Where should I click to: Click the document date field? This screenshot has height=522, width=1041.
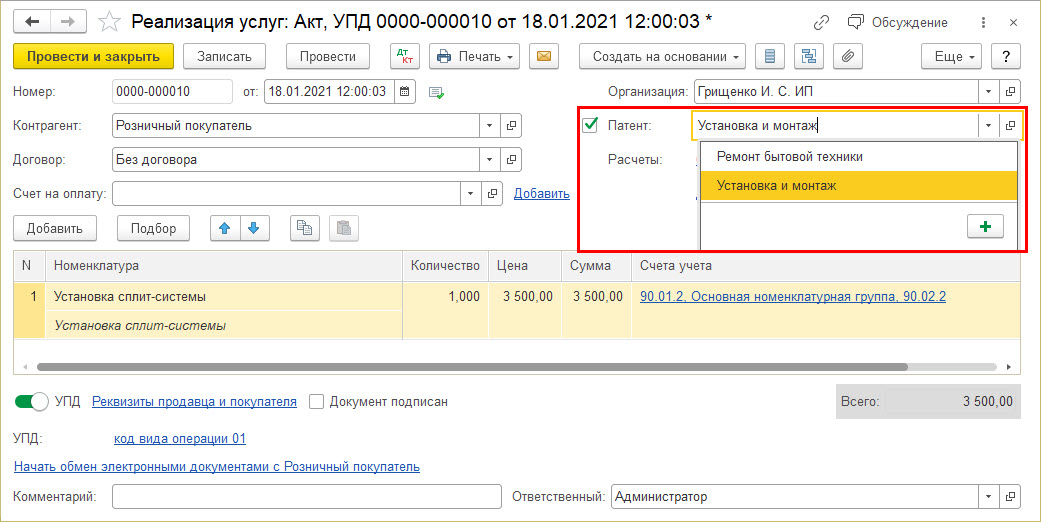tap(329, 92)
